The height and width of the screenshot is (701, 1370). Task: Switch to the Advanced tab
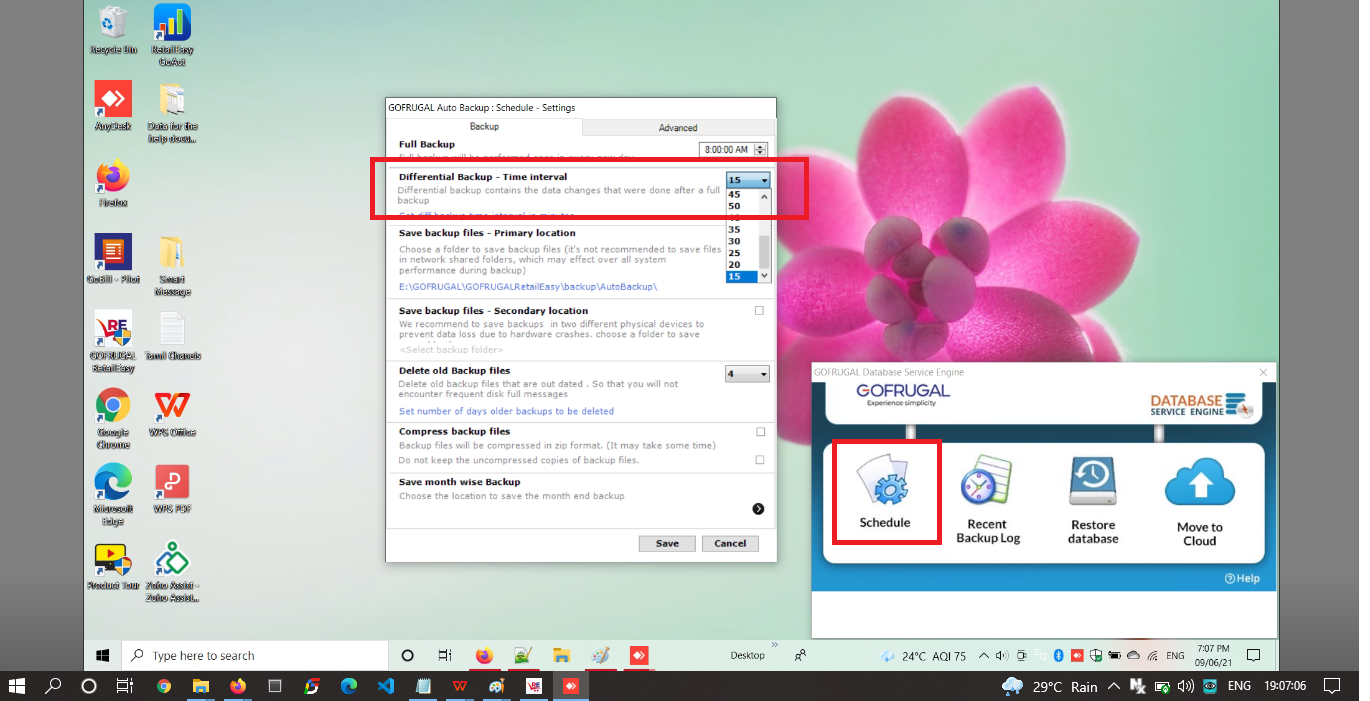point(678,128)
